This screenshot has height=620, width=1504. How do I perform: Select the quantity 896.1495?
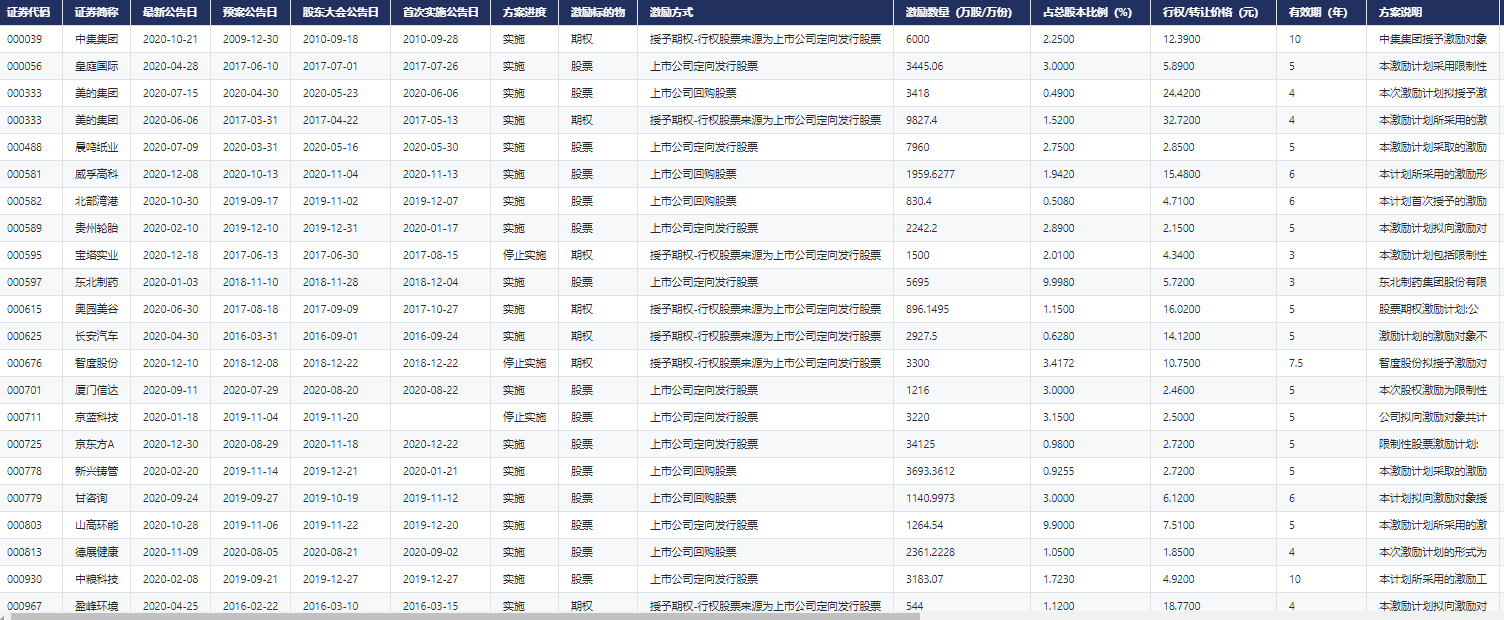coord(928,309)
